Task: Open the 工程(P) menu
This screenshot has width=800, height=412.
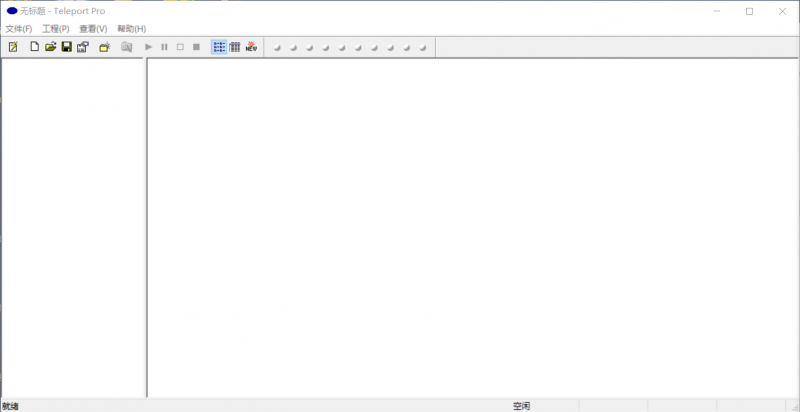Action: pos(56,29)
